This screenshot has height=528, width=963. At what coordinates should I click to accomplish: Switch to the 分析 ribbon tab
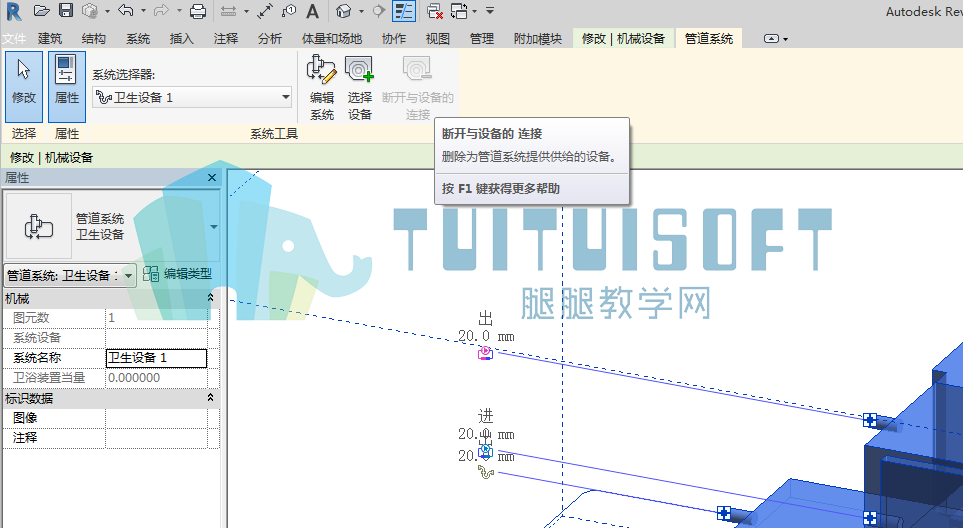click(x=270, y=39)
